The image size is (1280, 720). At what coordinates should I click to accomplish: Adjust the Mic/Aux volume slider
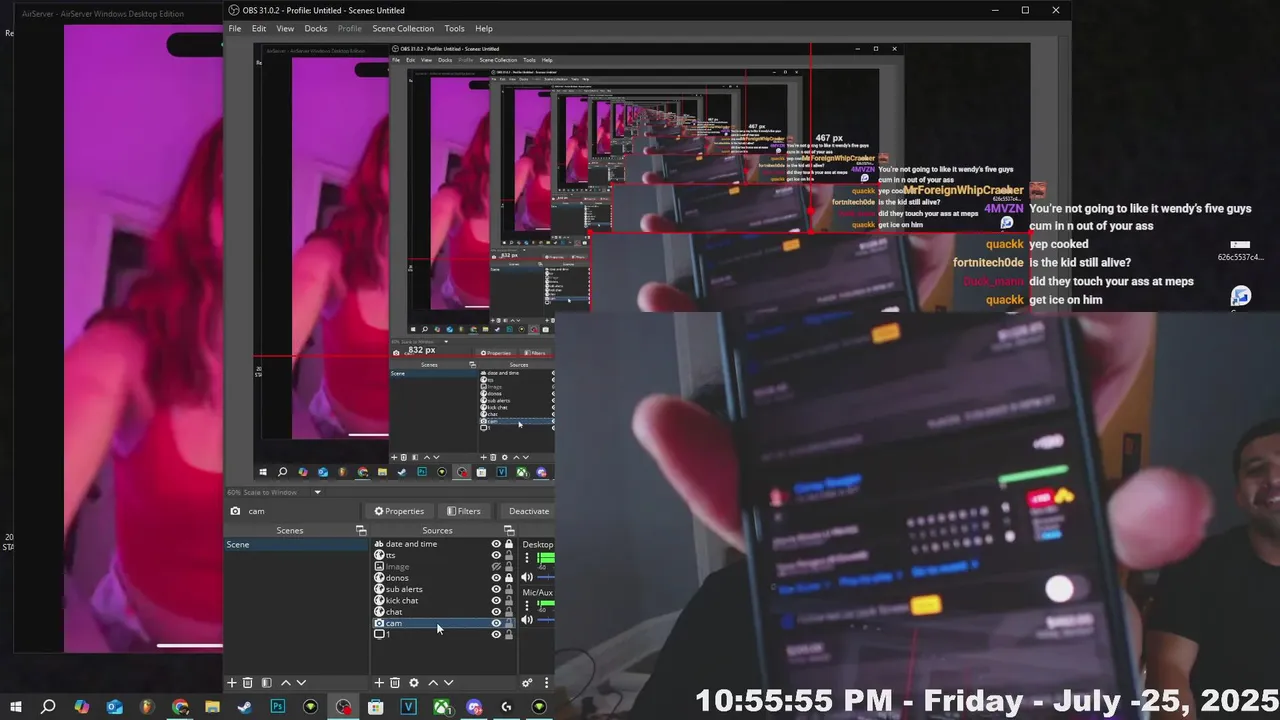[546, 620]
